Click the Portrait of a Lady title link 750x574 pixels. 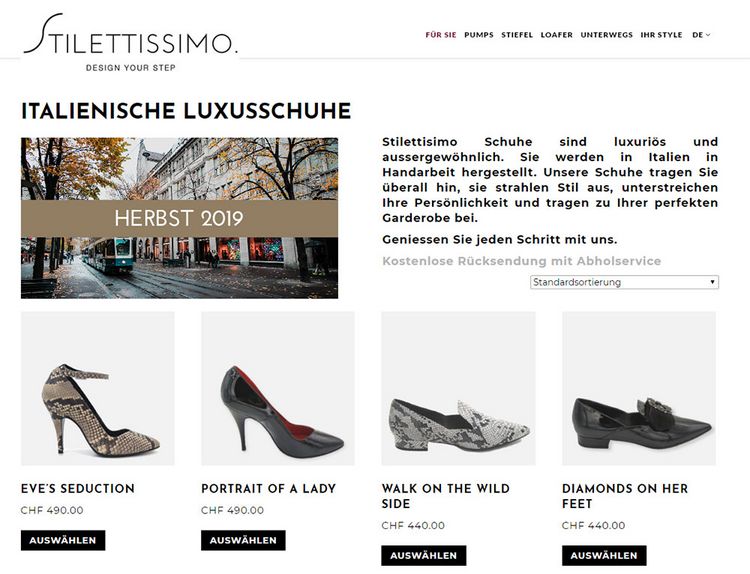(269, 488)
